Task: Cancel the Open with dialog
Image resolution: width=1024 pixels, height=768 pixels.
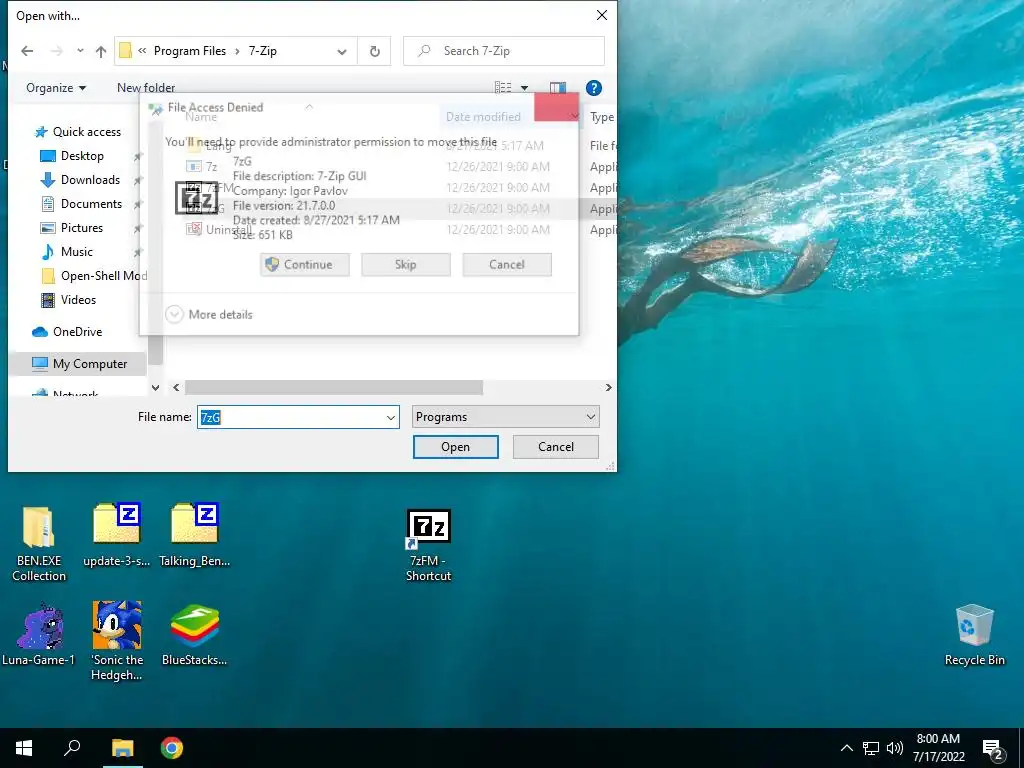Action: (x=556, y=447)
